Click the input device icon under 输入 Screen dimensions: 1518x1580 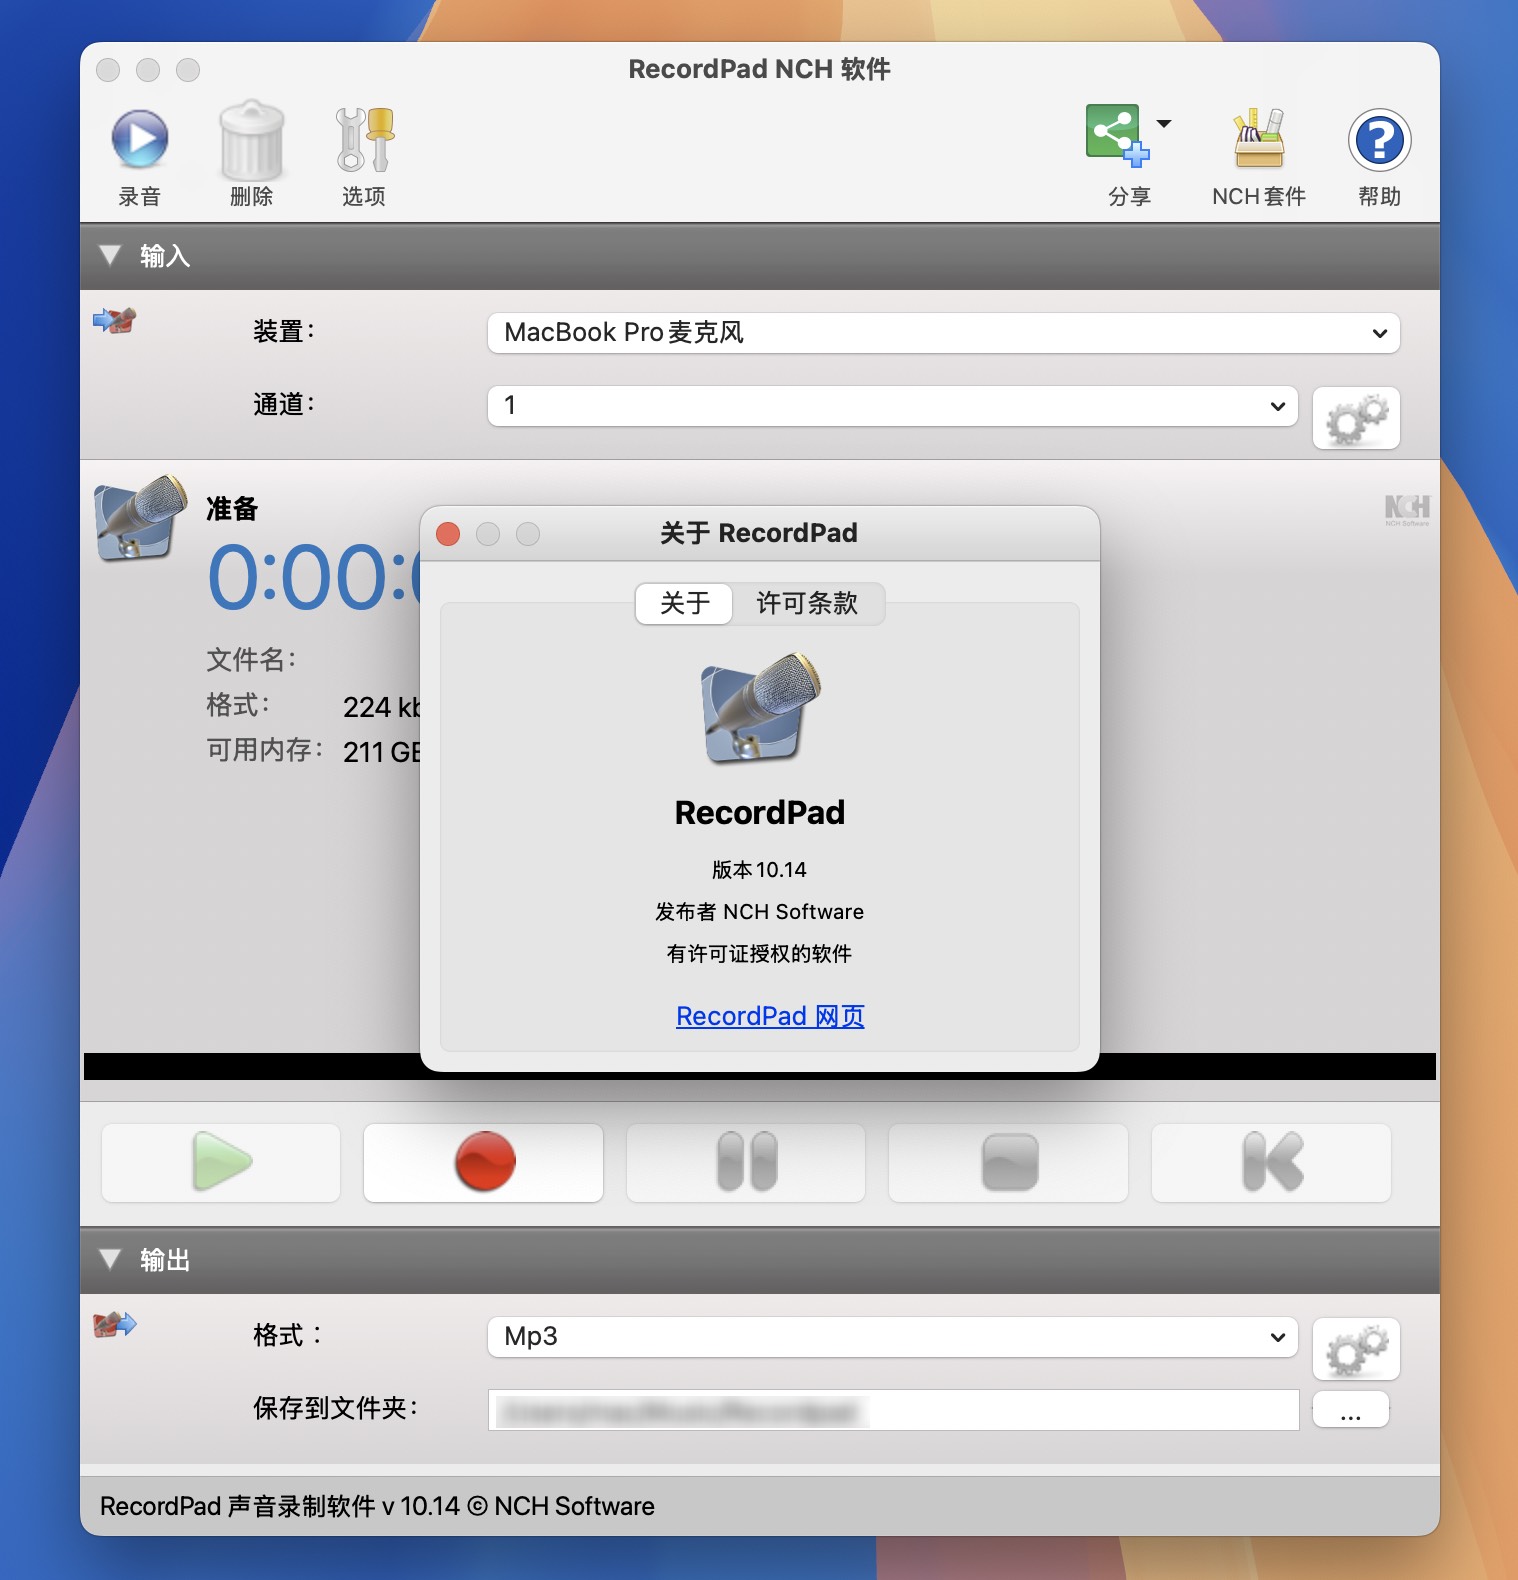click(x=114, y=320)
